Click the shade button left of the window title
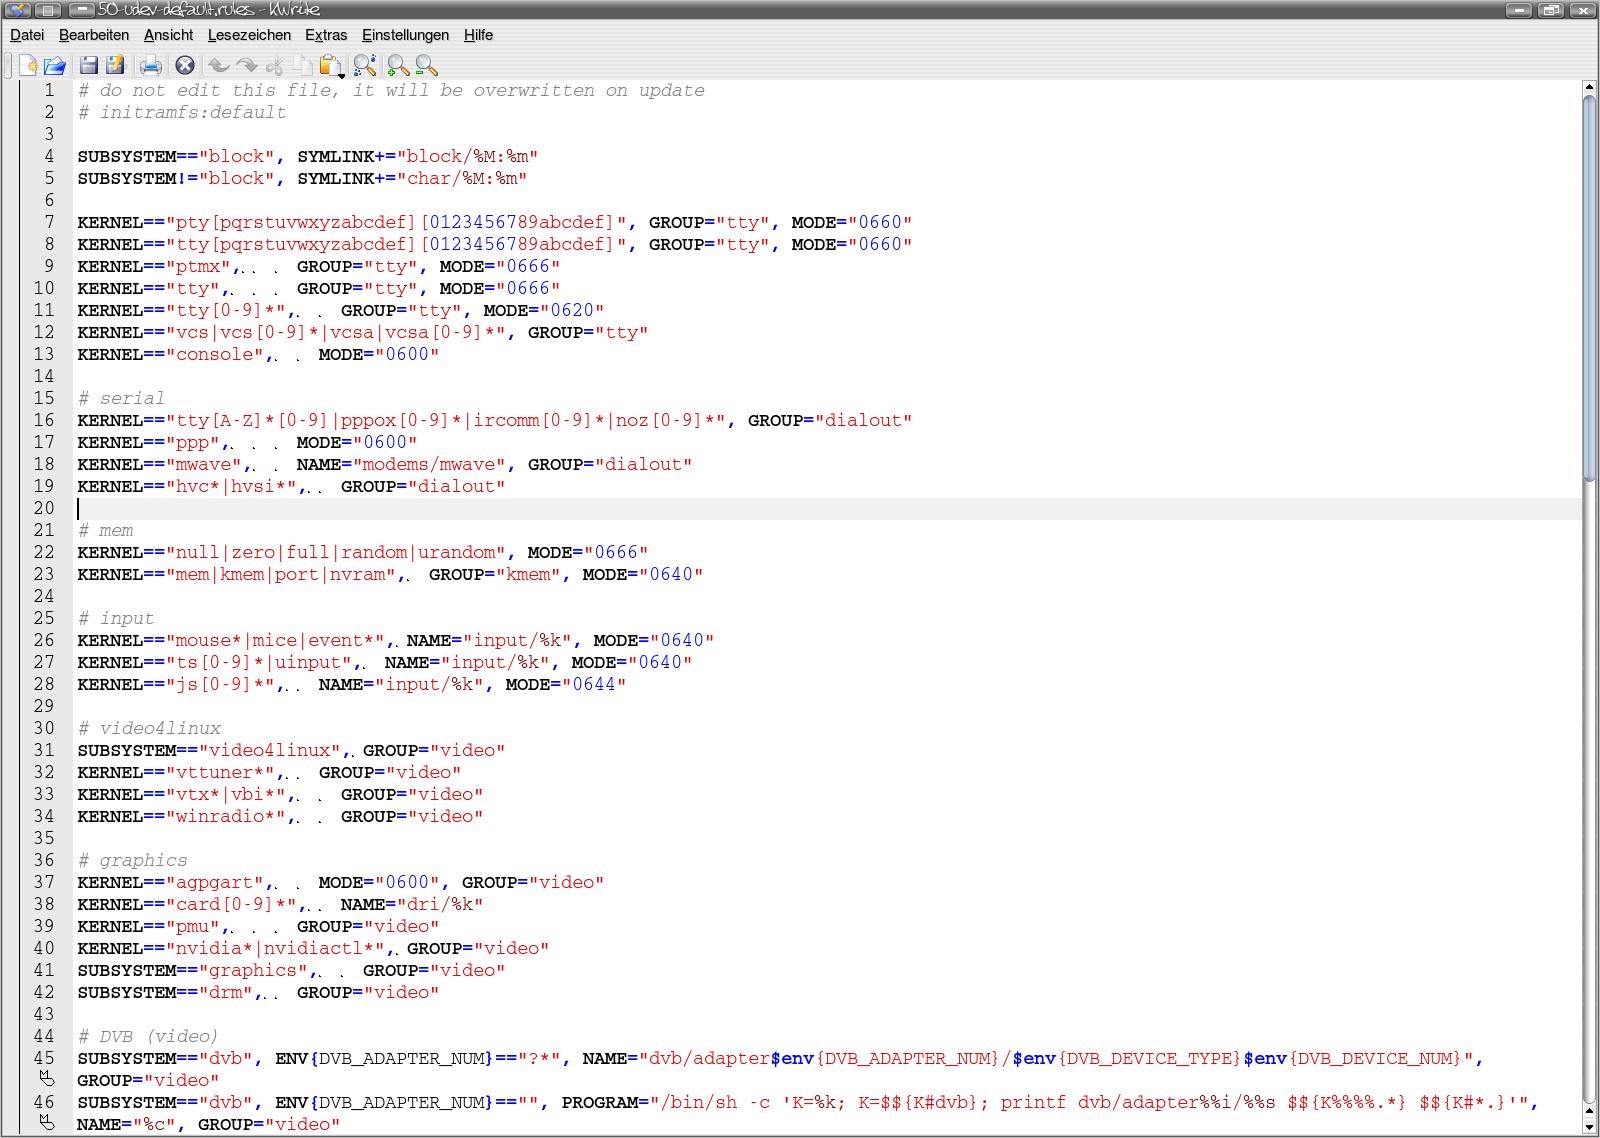 pyautogui.click(x=81, y=10)
